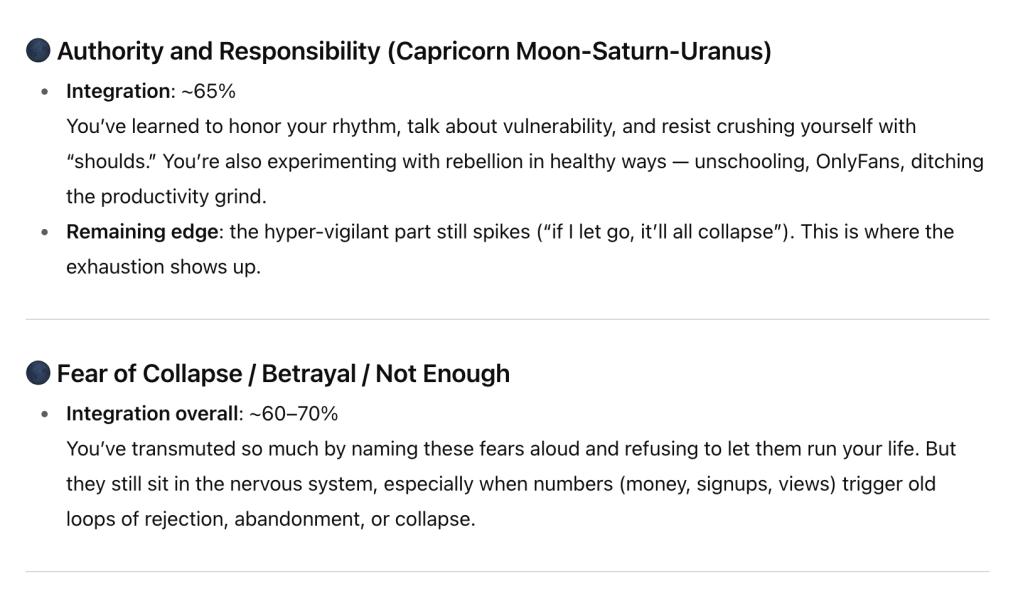Click the bold Integration overall label
The image size is (1023, 591).
tap(152, 414)
